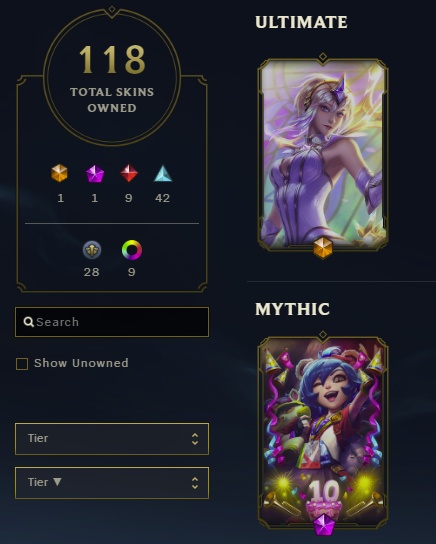Click the red Legendary tier gem icon
The width and height of the screenshot is (436, 544).
tap(129, 173)
